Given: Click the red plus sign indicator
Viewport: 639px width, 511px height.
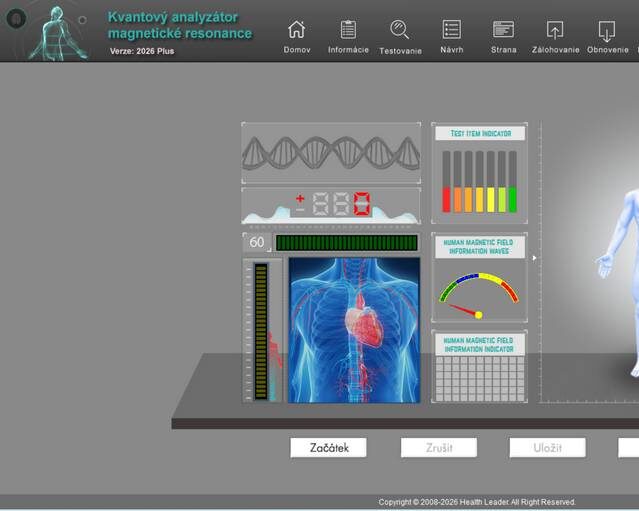Looking at the screenshot, I should [x=300, y=198].
